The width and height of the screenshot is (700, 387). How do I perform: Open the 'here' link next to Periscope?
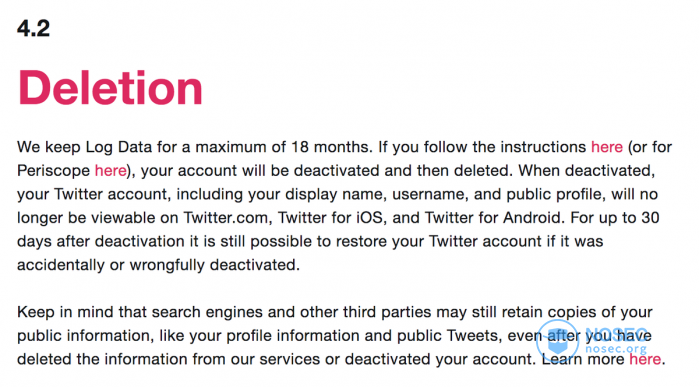[x=110, y=171]
